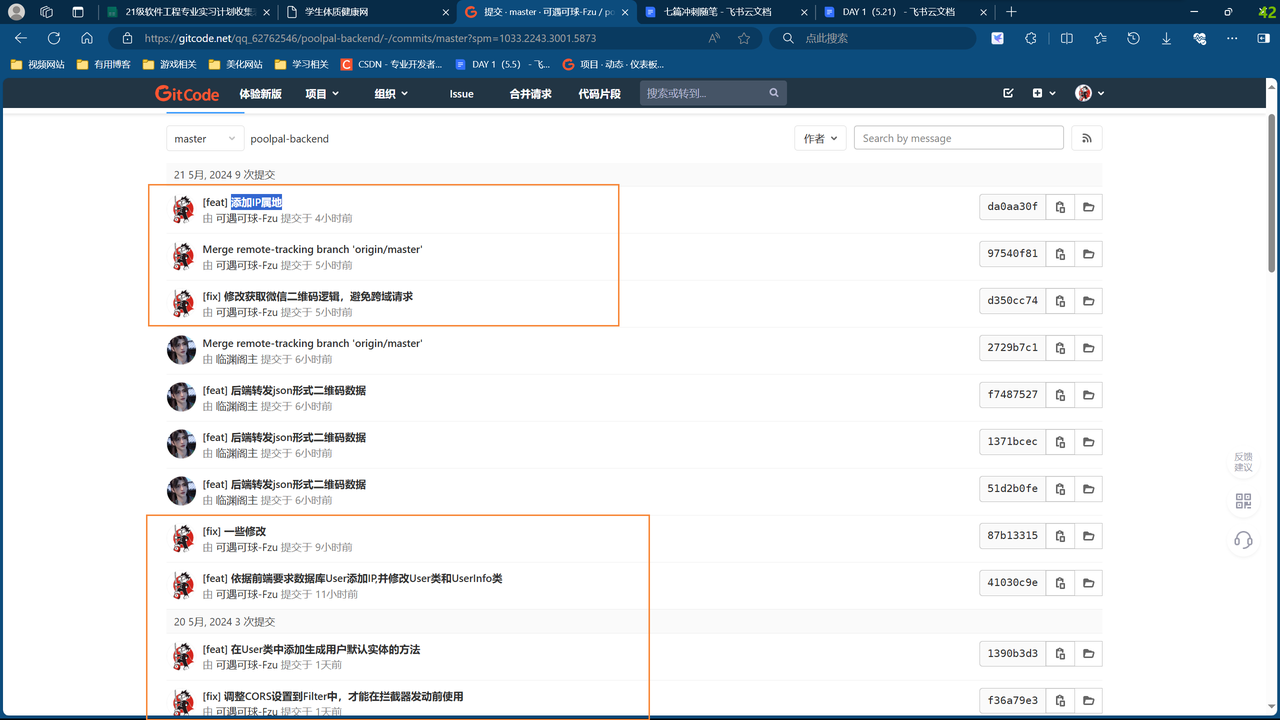The image size is (1280, 720).
Task: Browse files at commit 51d2b0fe
Action: [x=1088, y=489]
